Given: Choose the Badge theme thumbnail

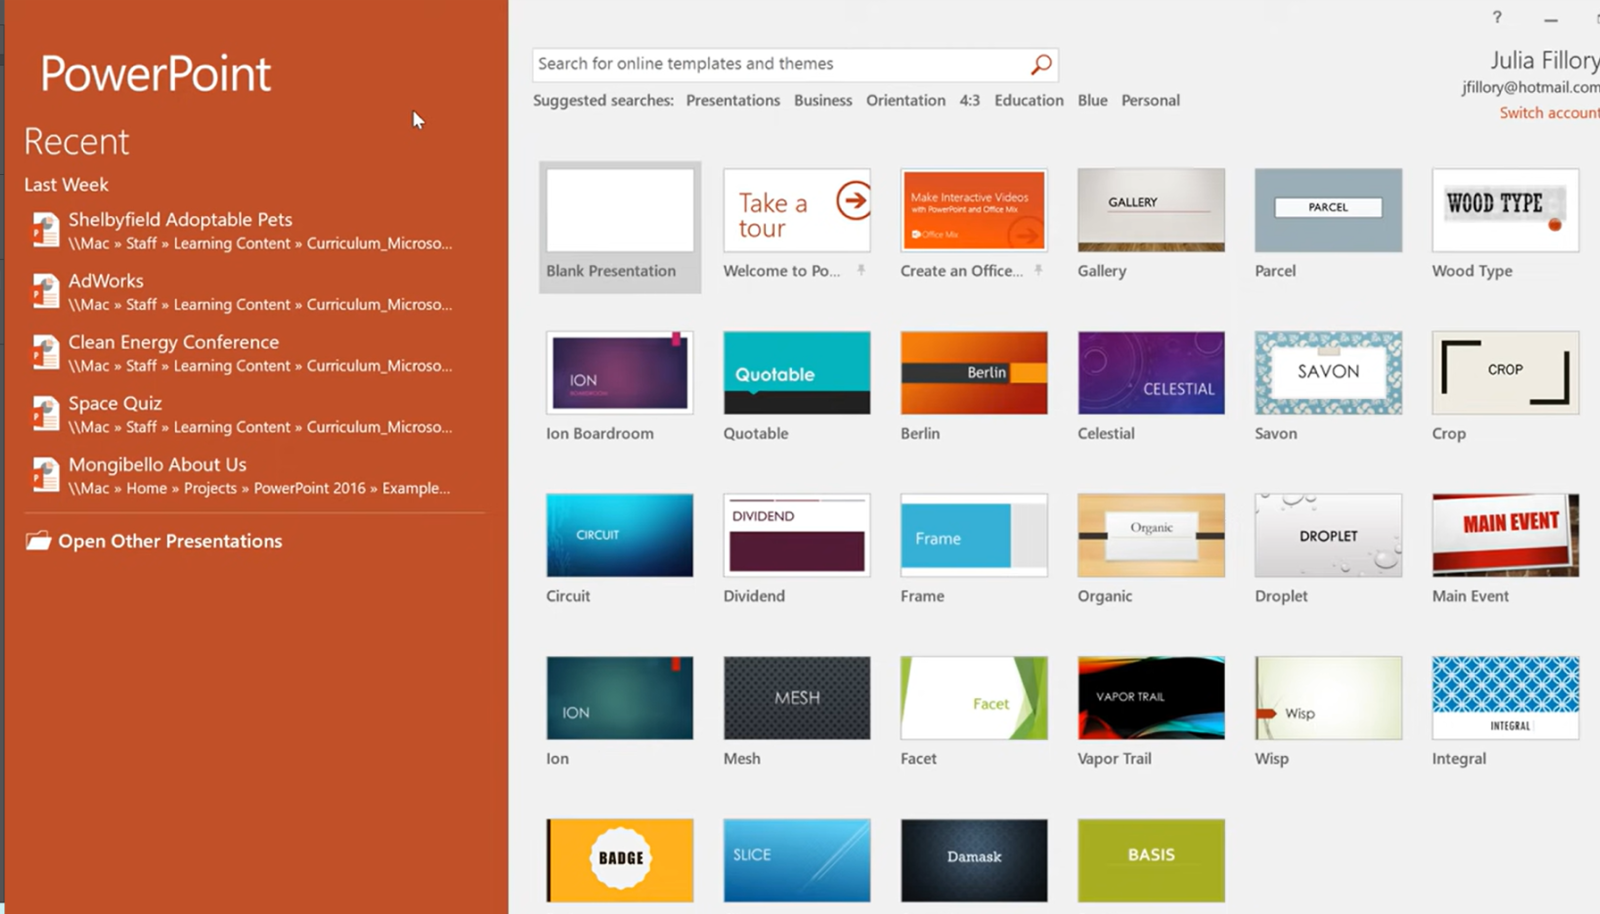Looking at the screenshot, I should [619, 860].
